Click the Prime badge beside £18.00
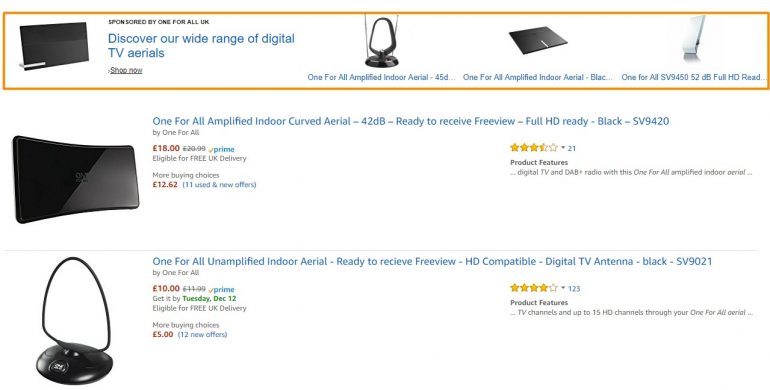Screen dimensions: 770x390 [221, 149]
